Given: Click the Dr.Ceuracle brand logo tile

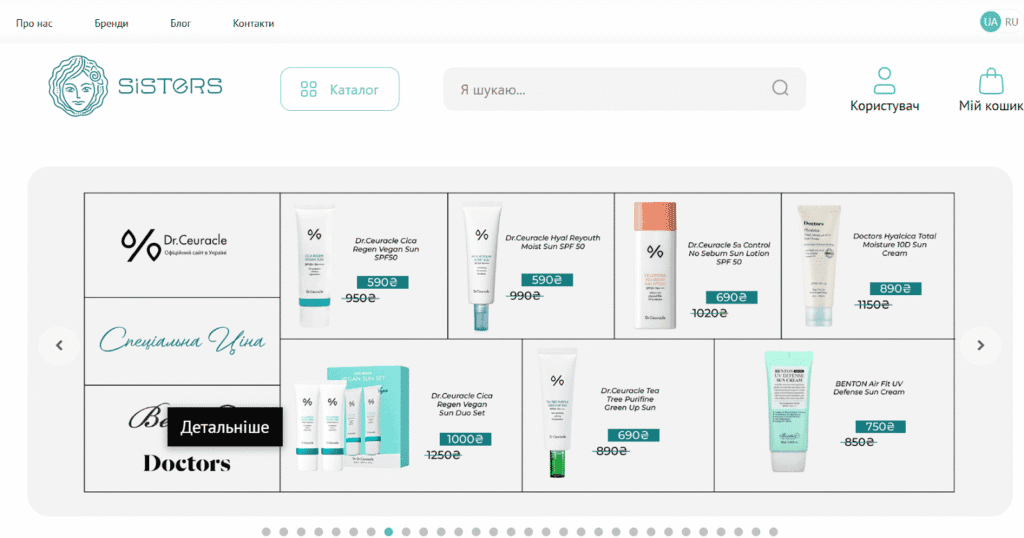Looking at the screenshot, I should pos(182,245).
